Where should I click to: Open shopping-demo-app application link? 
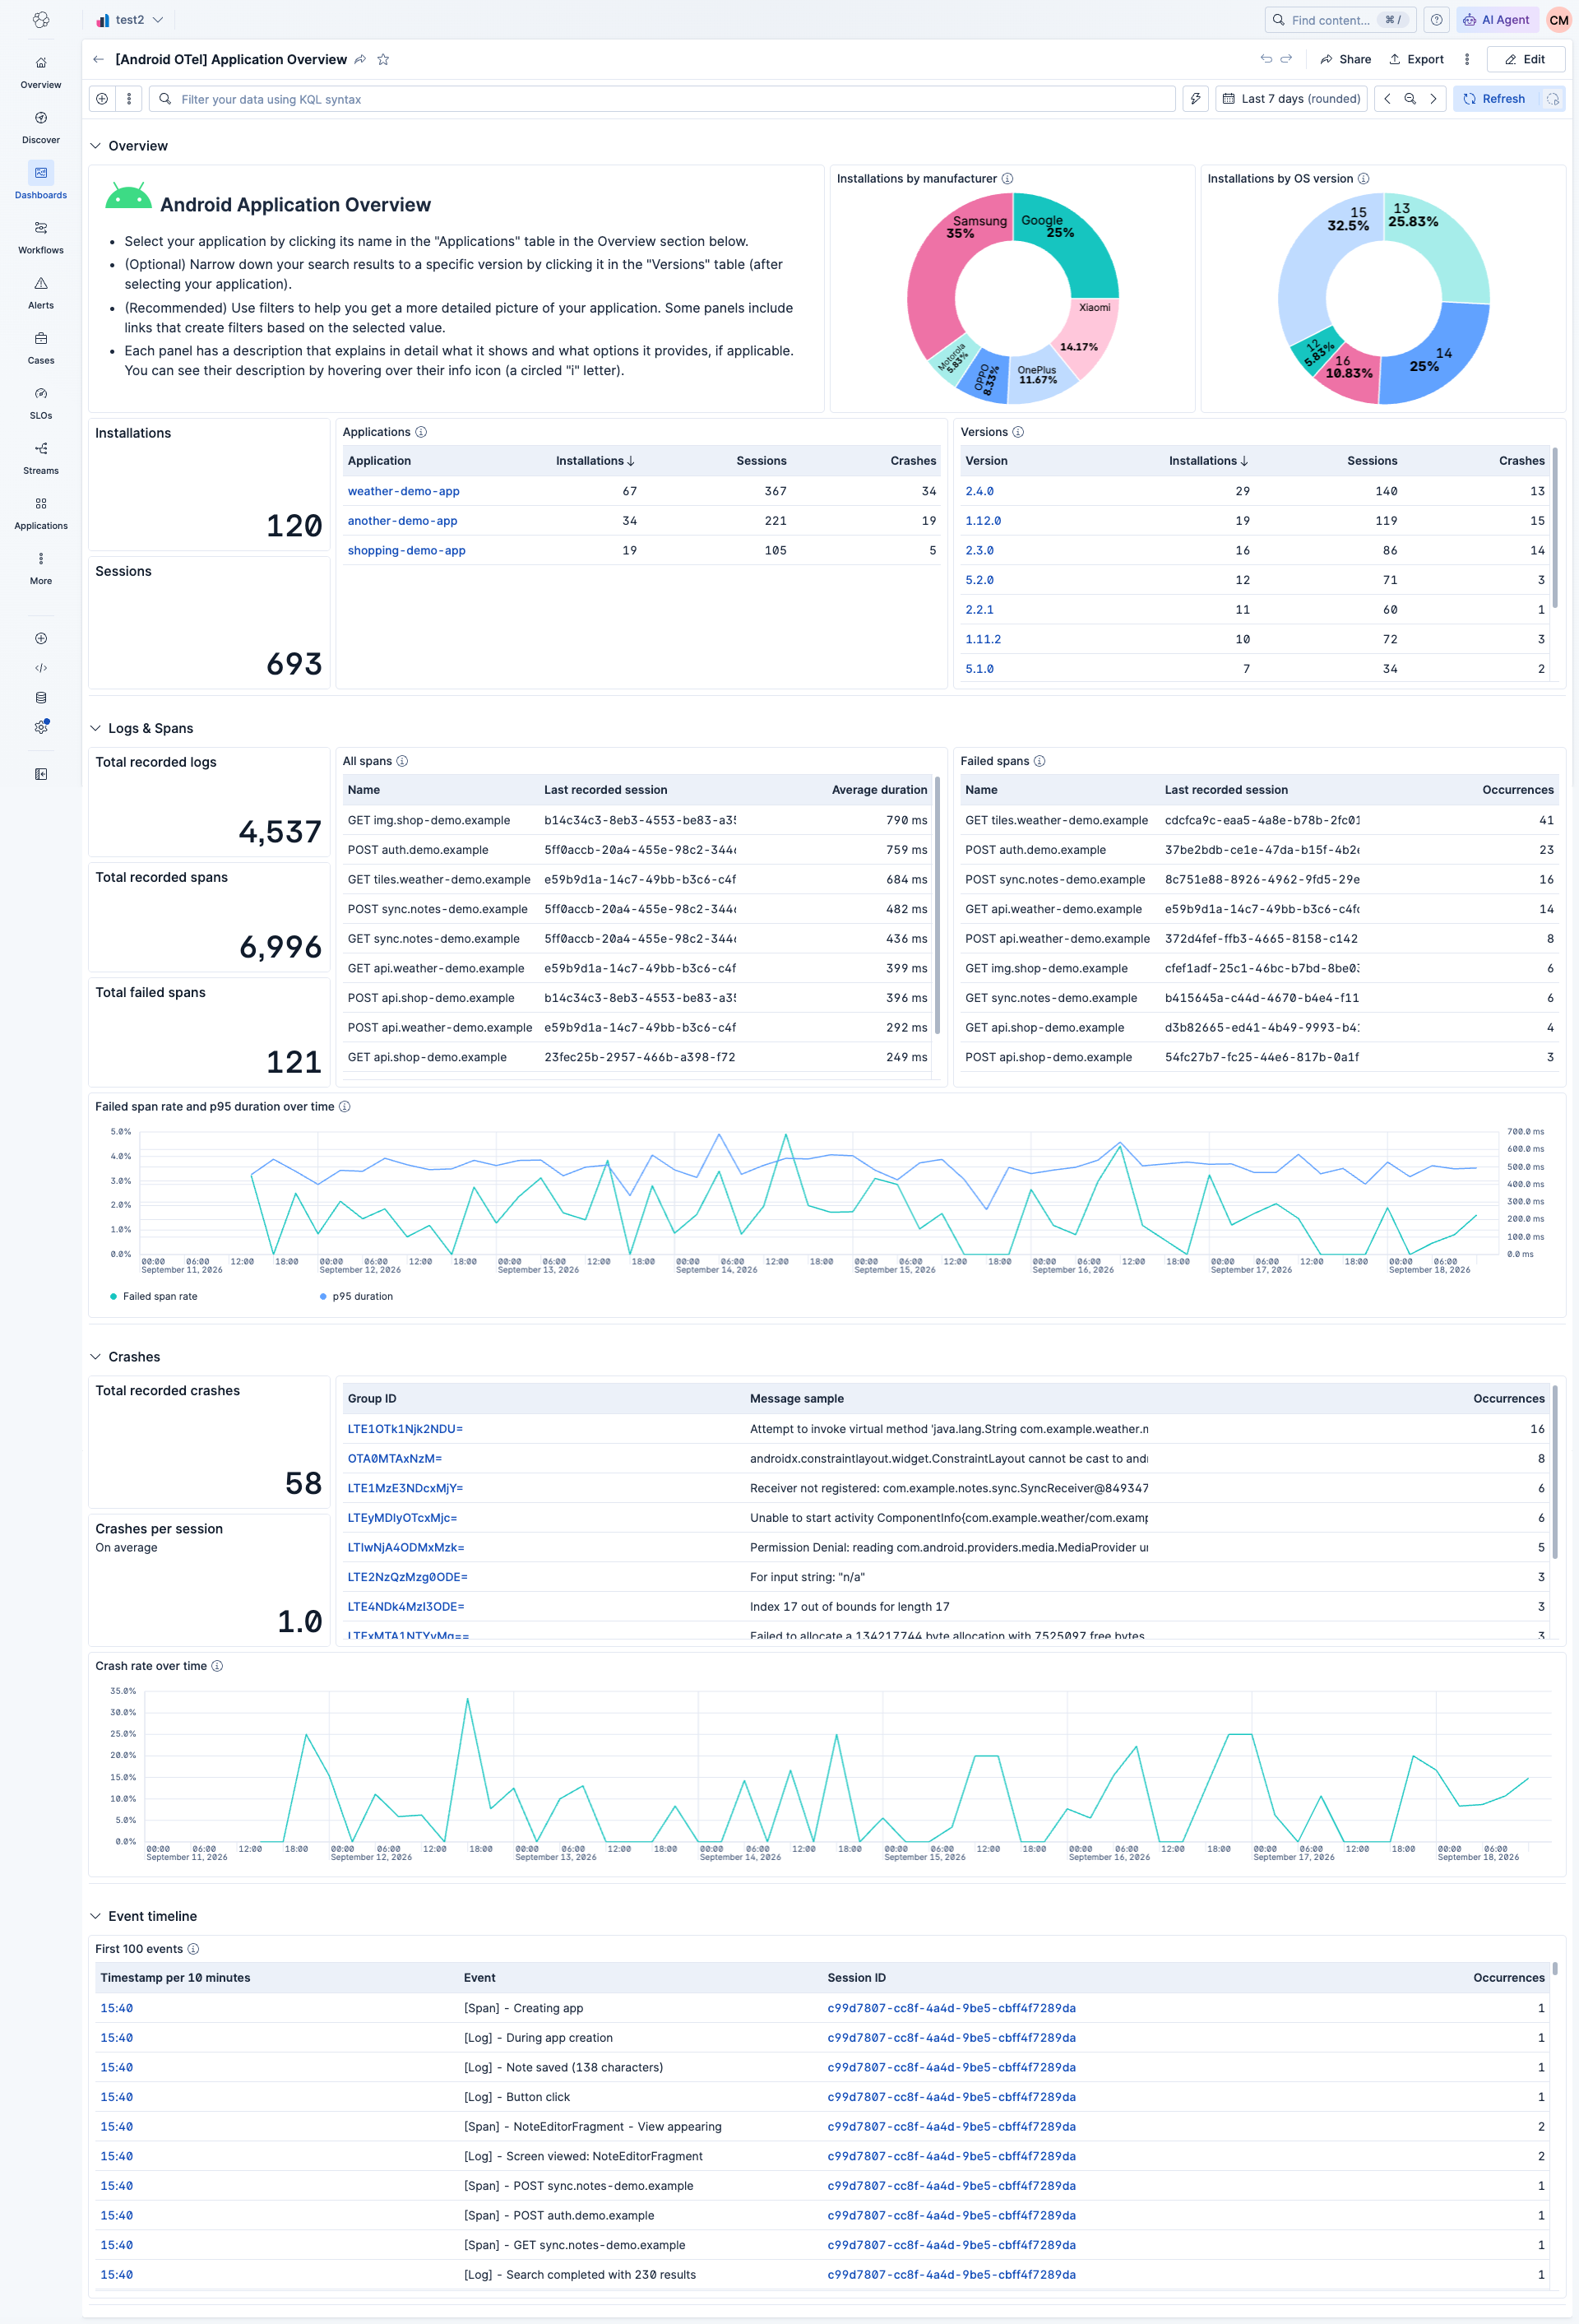406,550
